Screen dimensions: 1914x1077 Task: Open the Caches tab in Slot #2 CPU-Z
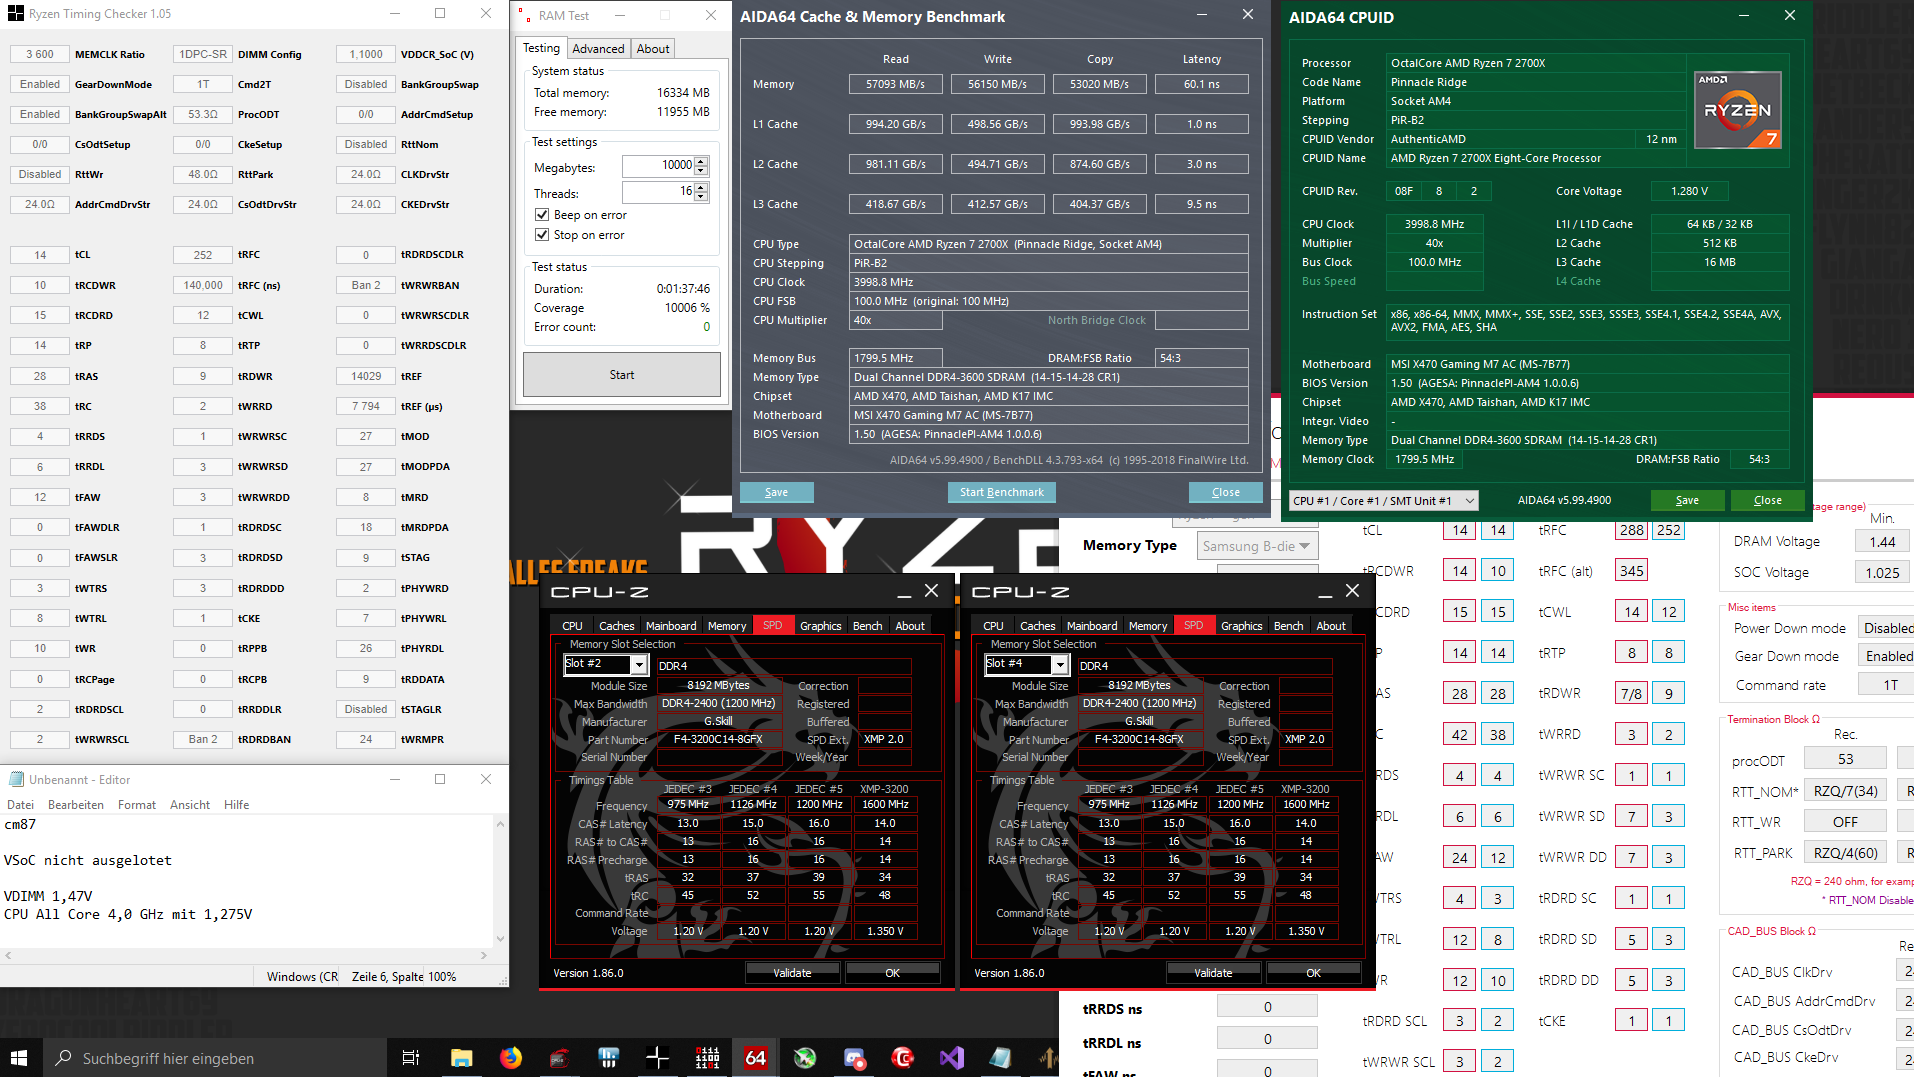click(617, 626)
